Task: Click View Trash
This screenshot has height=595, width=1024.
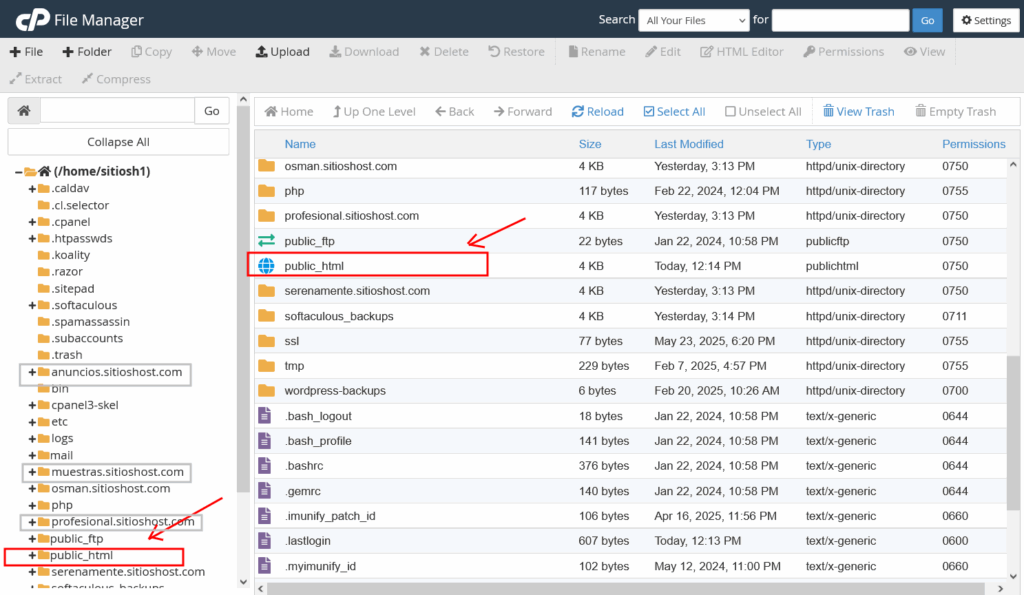Action: click(x=858, y=112)
